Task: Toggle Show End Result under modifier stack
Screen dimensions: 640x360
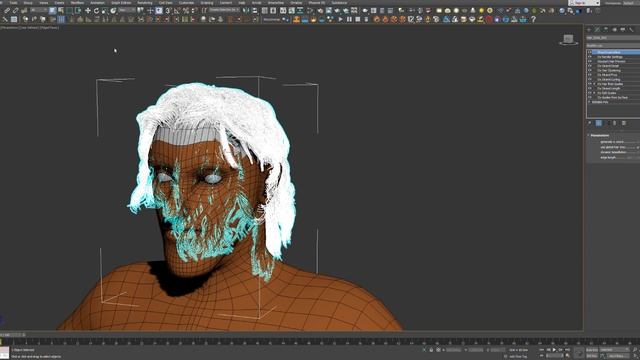Action: click(599, 123)
